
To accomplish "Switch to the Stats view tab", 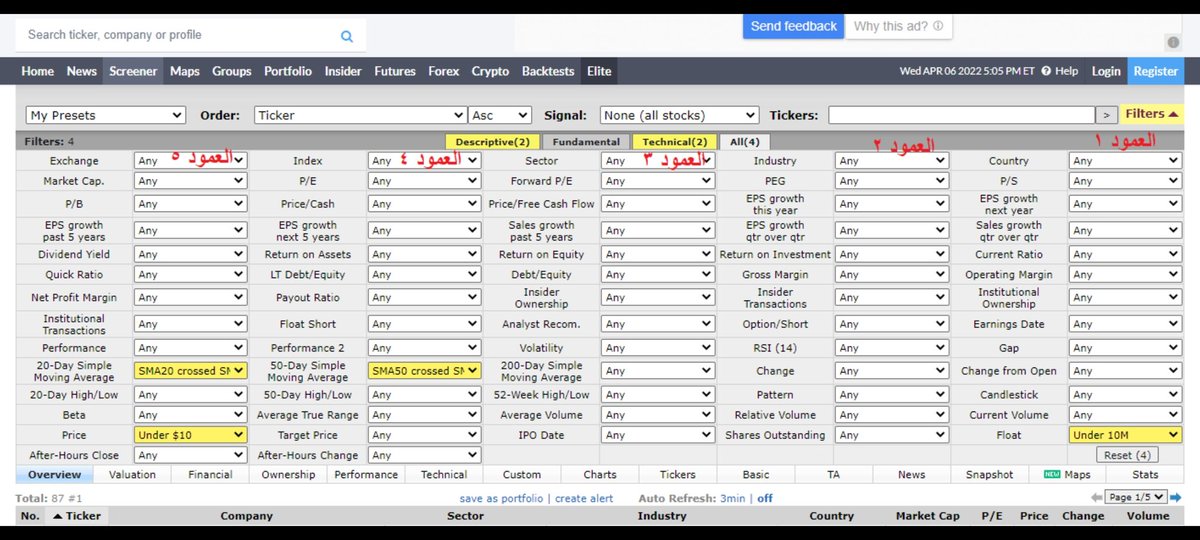I will (1146, 475).
